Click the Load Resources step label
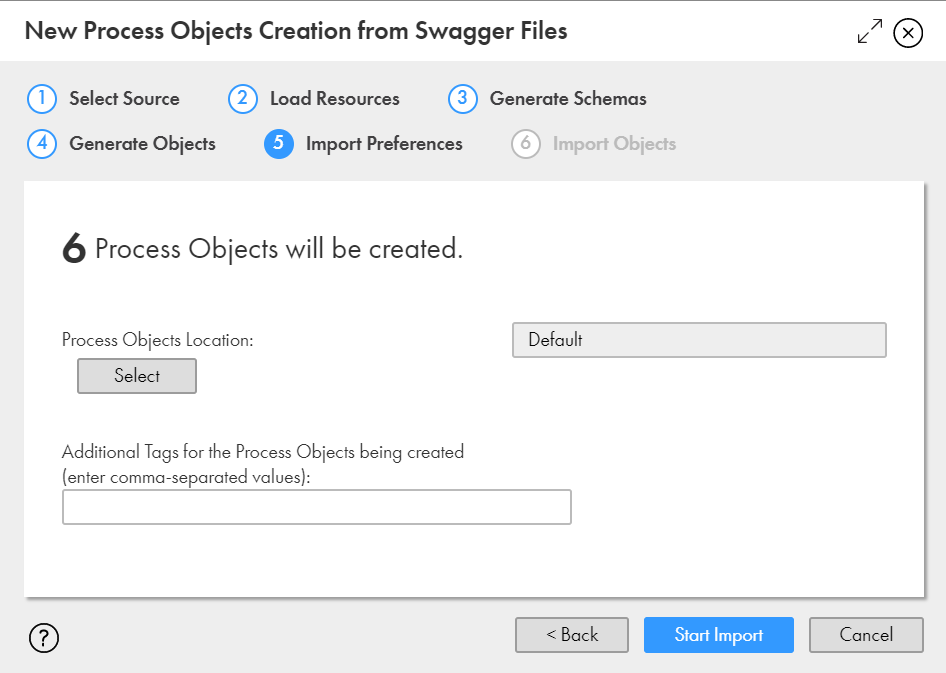 click(x=335, y=98)
